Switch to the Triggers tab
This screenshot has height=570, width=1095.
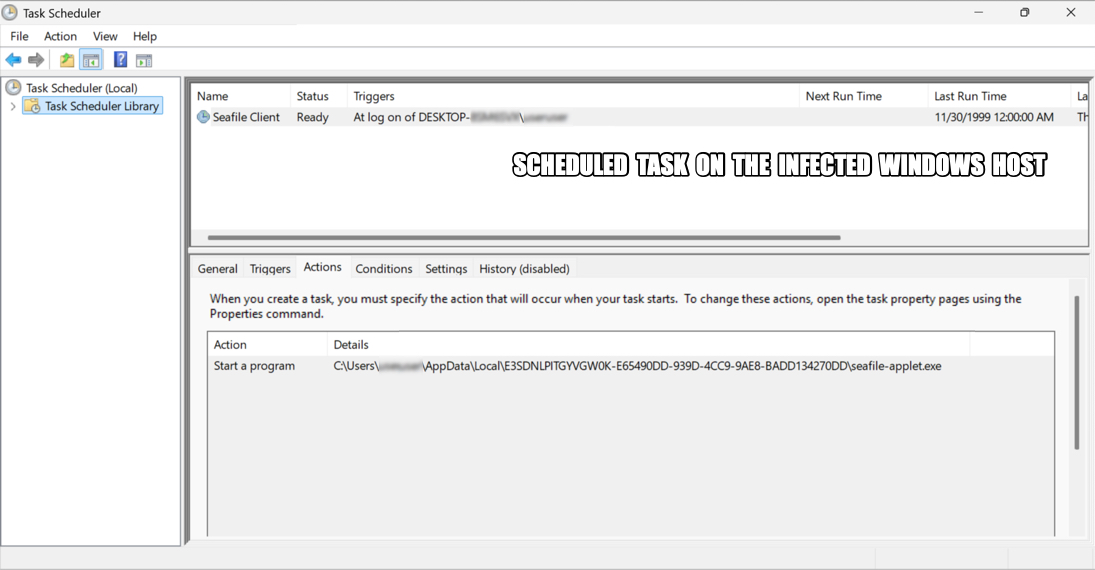[270, 269]
